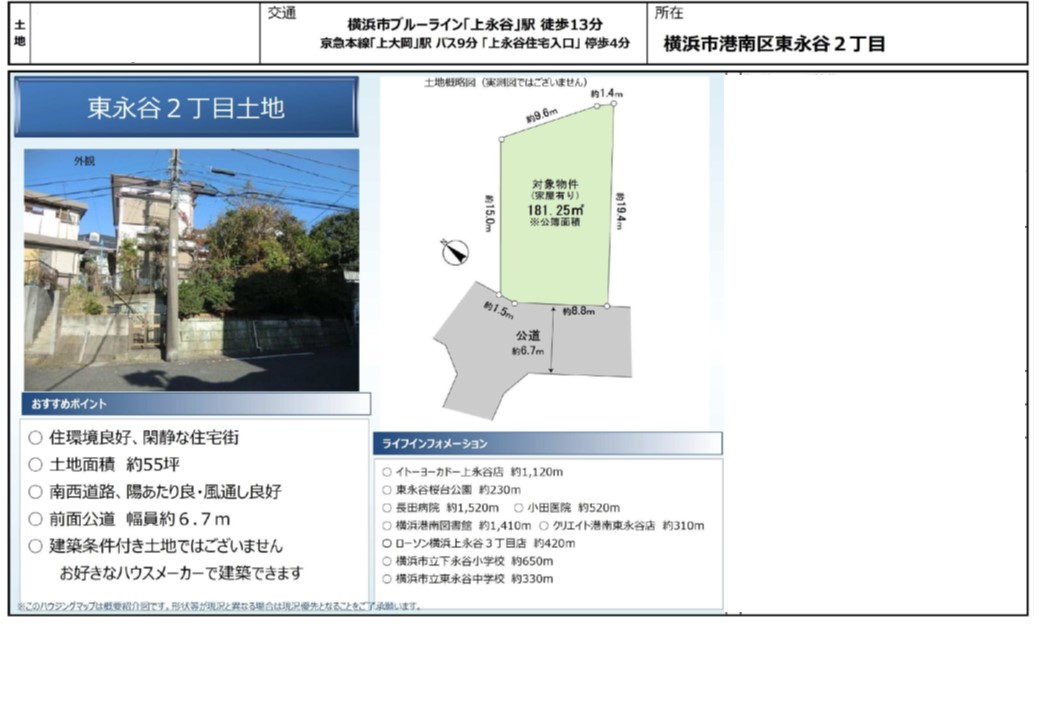Click the circle bullet beside 住環境良好
Viewport: 1040px width, 720px height.
coord(35,438)
